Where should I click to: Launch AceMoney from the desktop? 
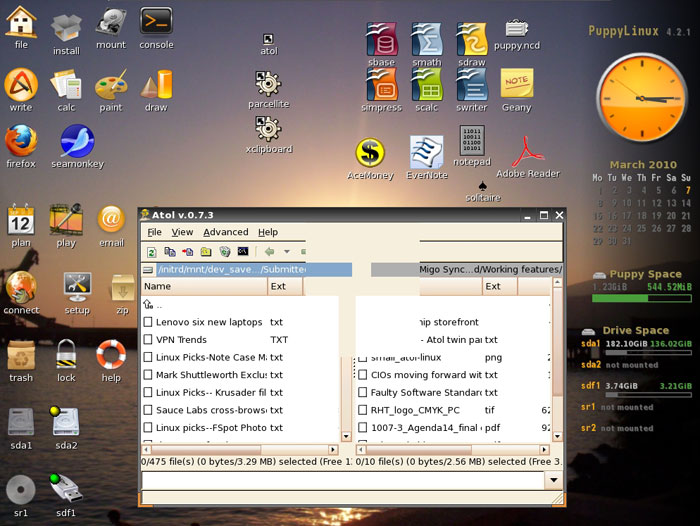(x=370, y=159)
